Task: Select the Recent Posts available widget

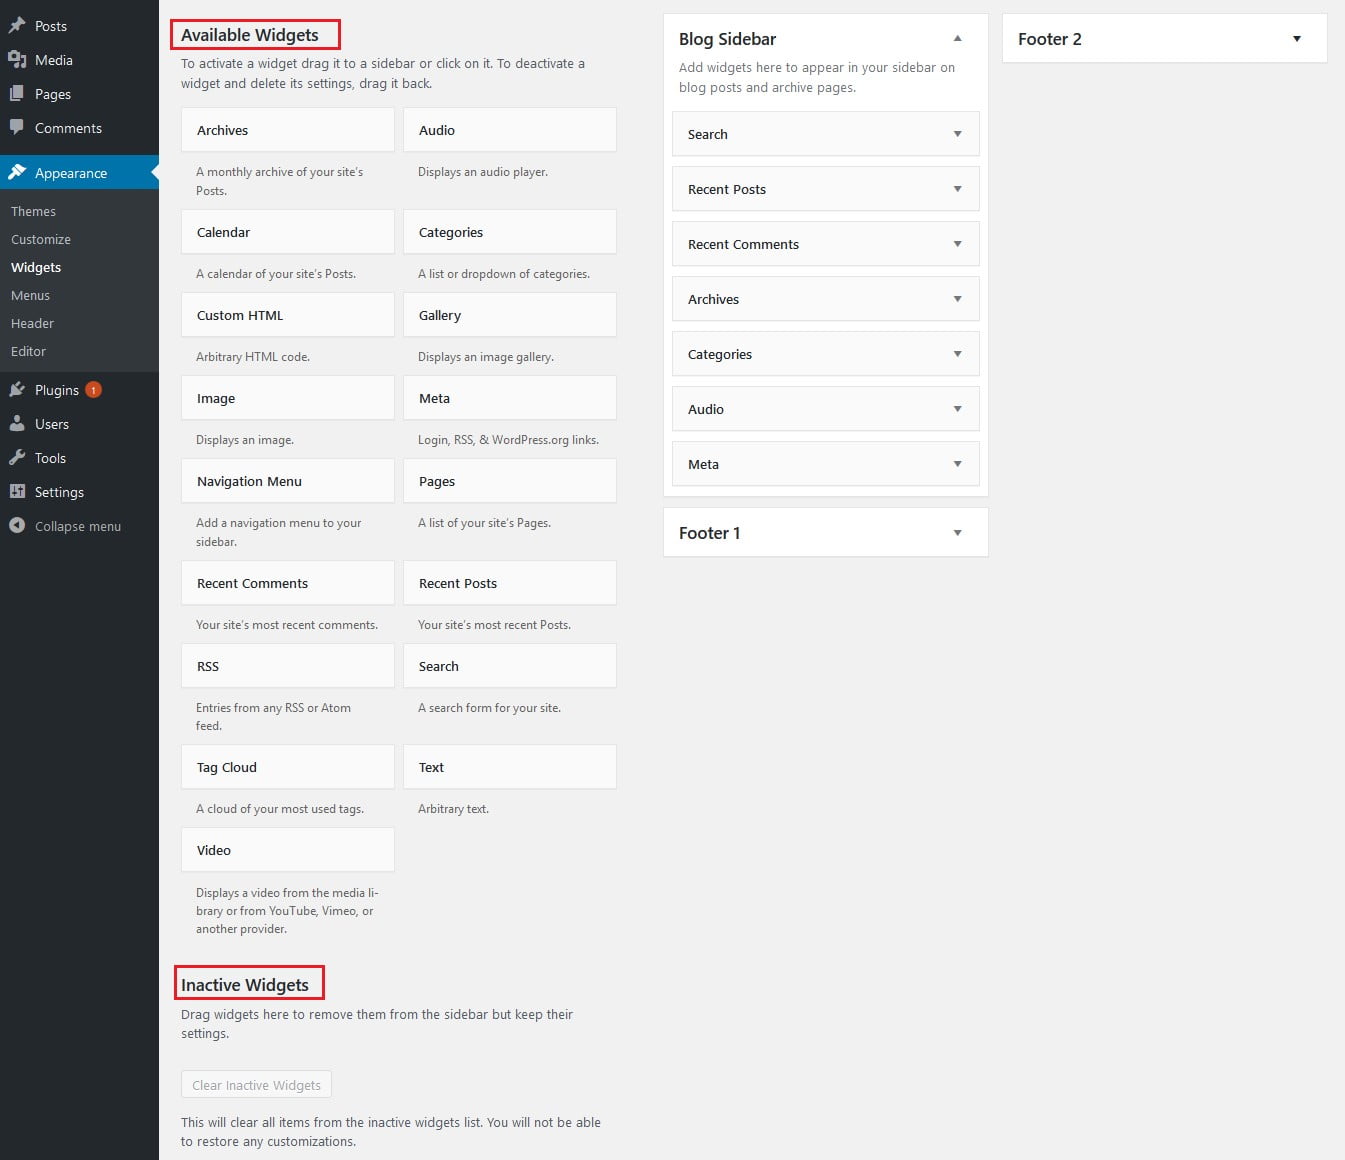Action: pyautogui.click(x=510, y=583)
